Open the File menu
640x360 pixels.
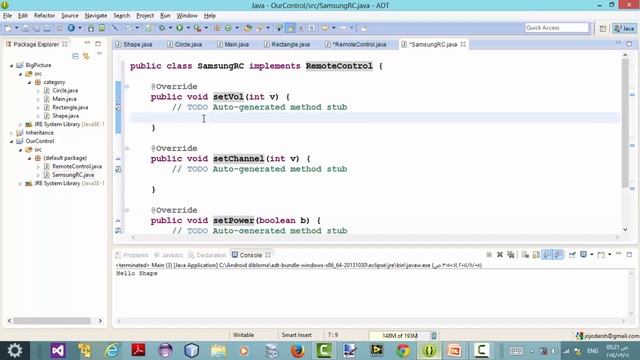tap(7, 16)
